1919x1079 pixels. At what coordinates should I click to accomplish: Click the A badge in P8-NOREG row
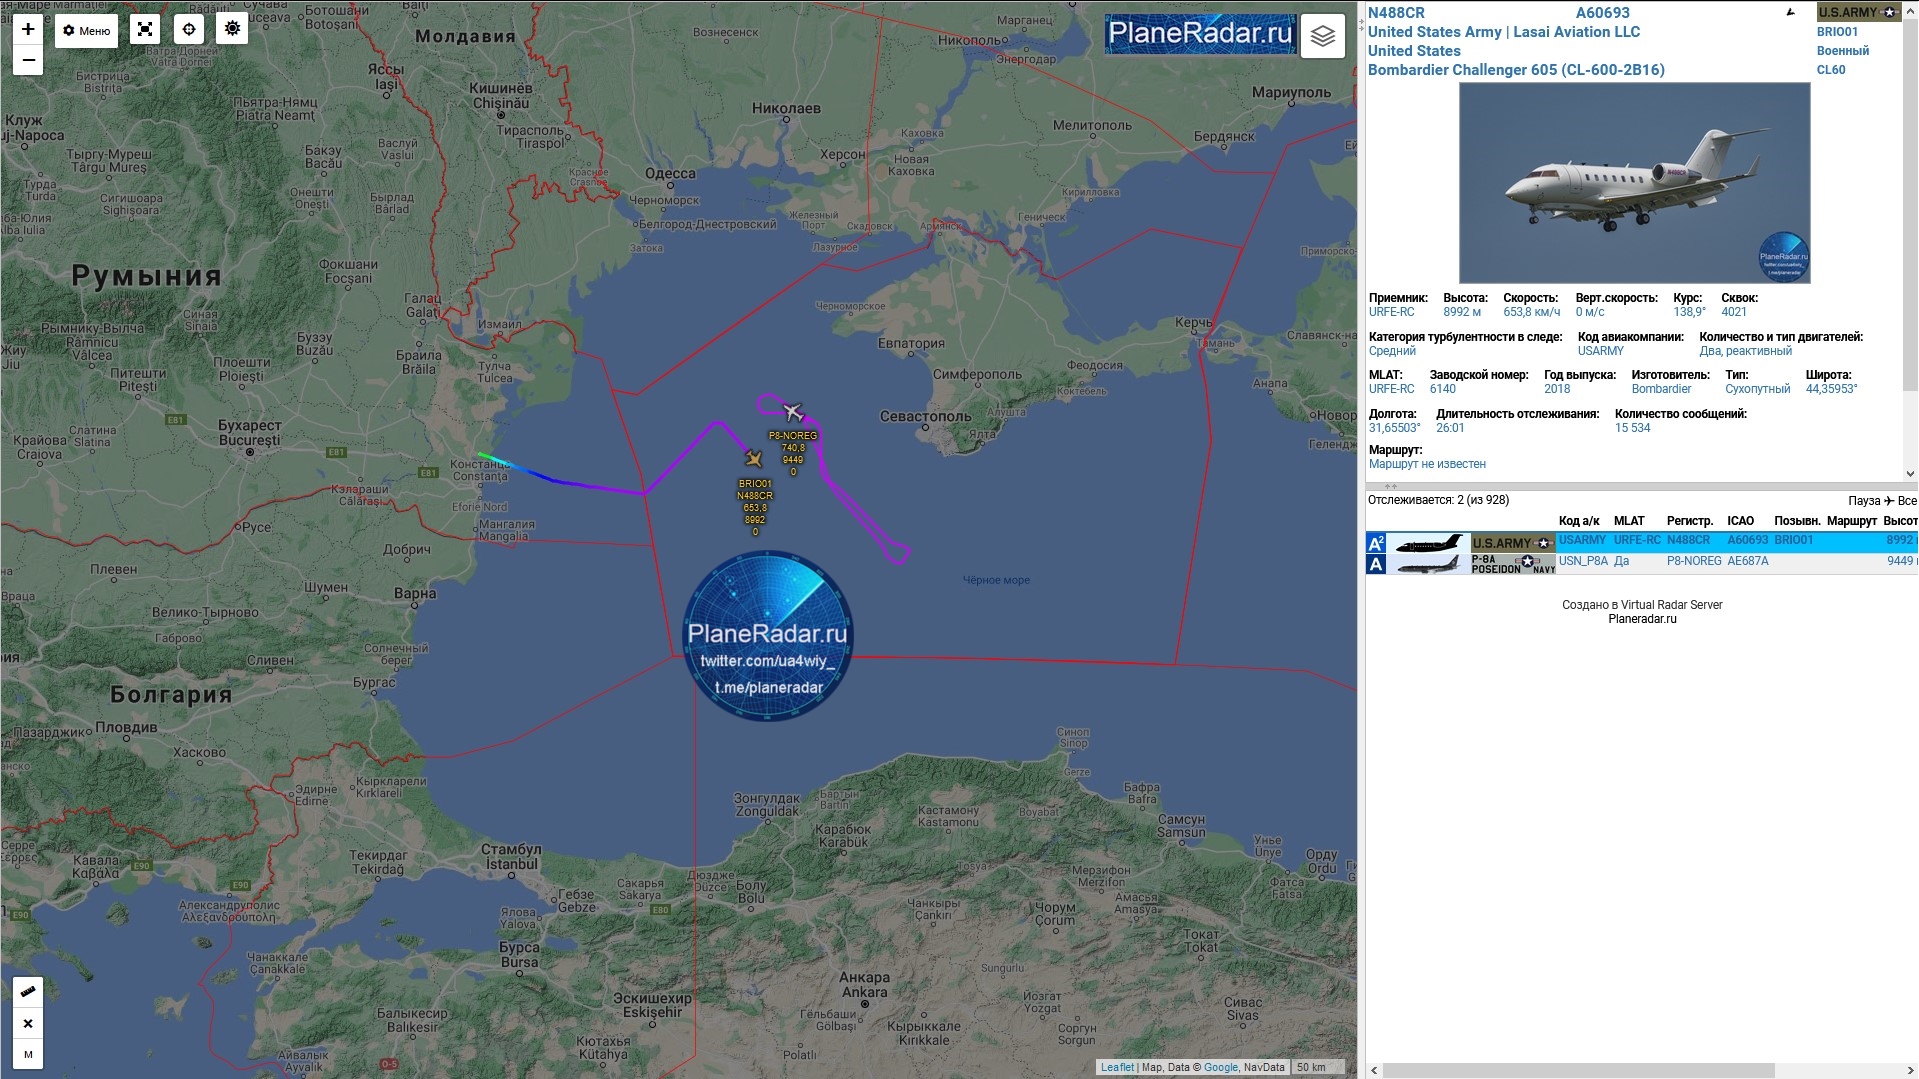[1376, 564]
